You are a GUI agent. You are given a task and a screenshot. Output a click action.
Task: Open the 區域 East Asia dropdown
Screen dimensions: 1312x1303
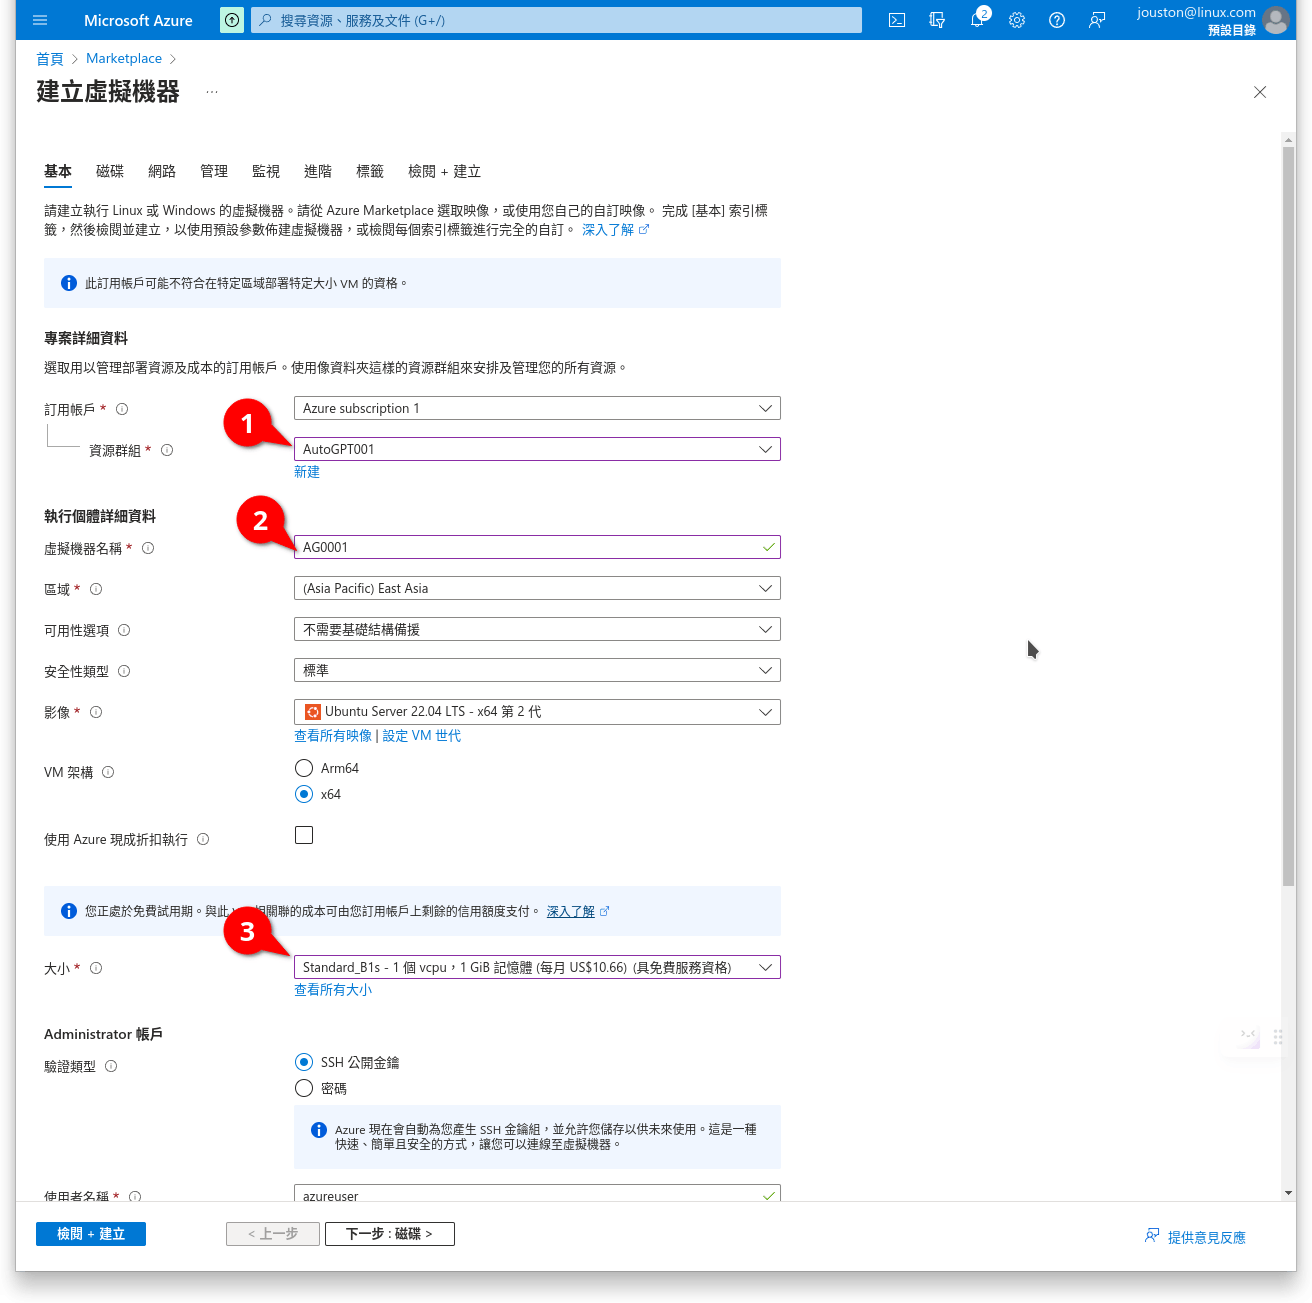[x=537, y=588]
